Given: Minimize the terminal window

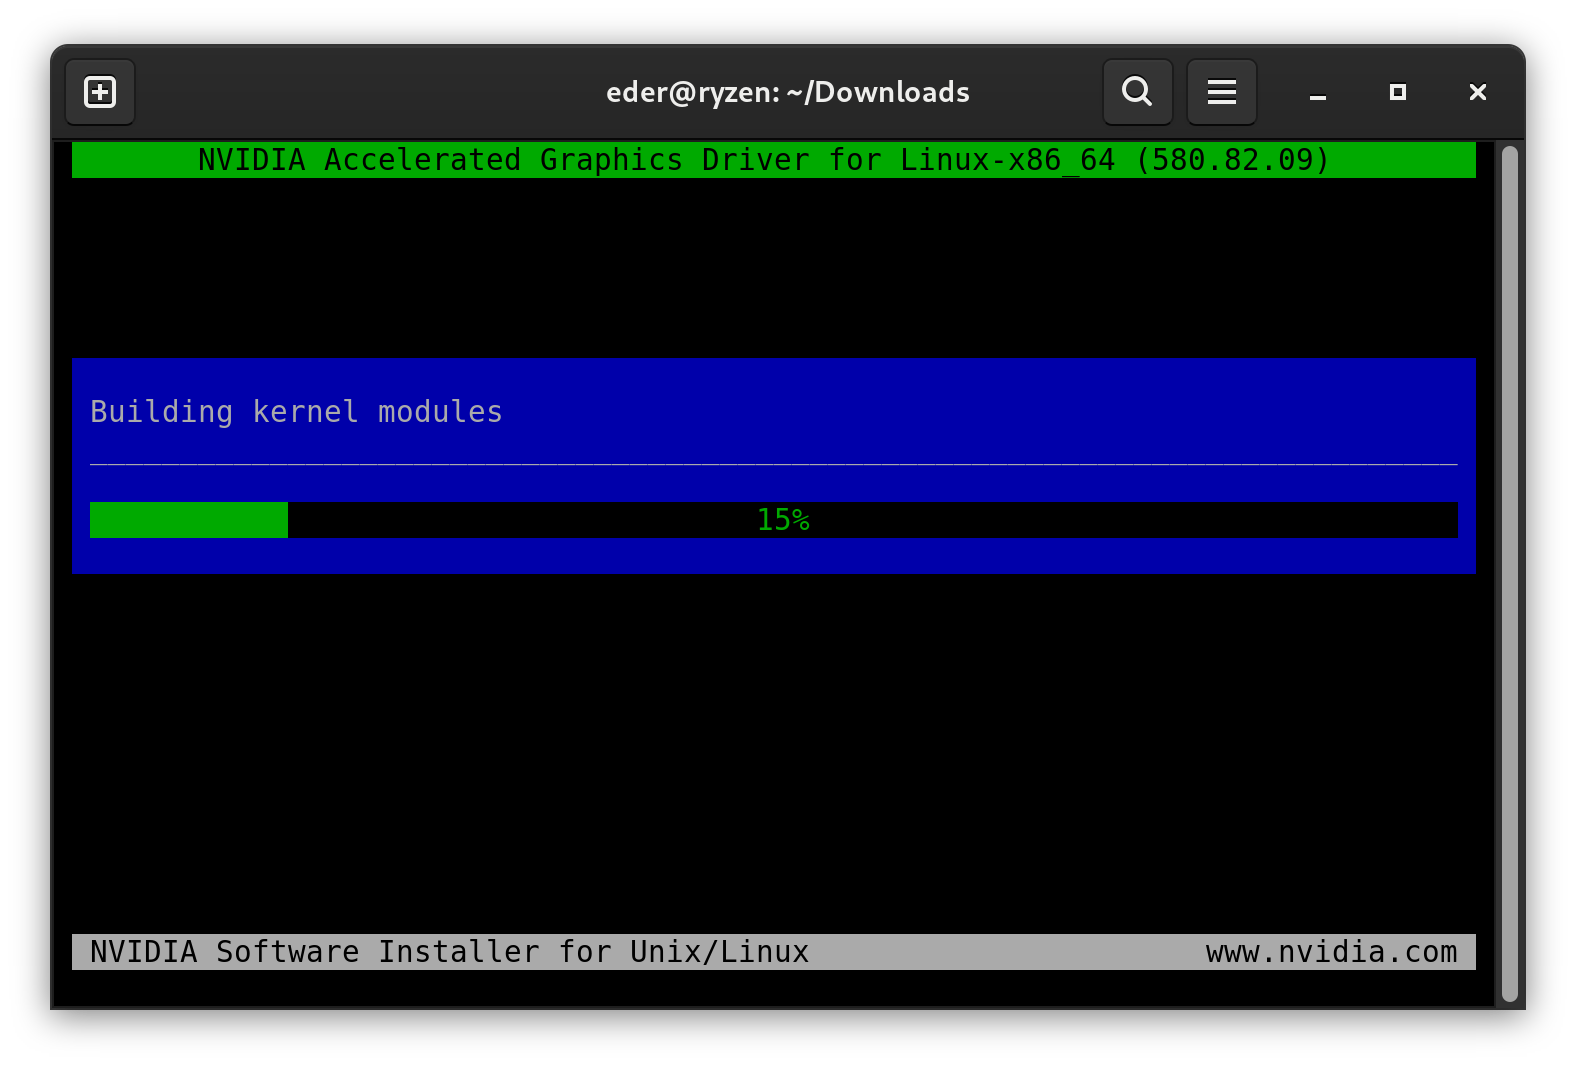Looking at the screenshot, I should coord(1318,93).
